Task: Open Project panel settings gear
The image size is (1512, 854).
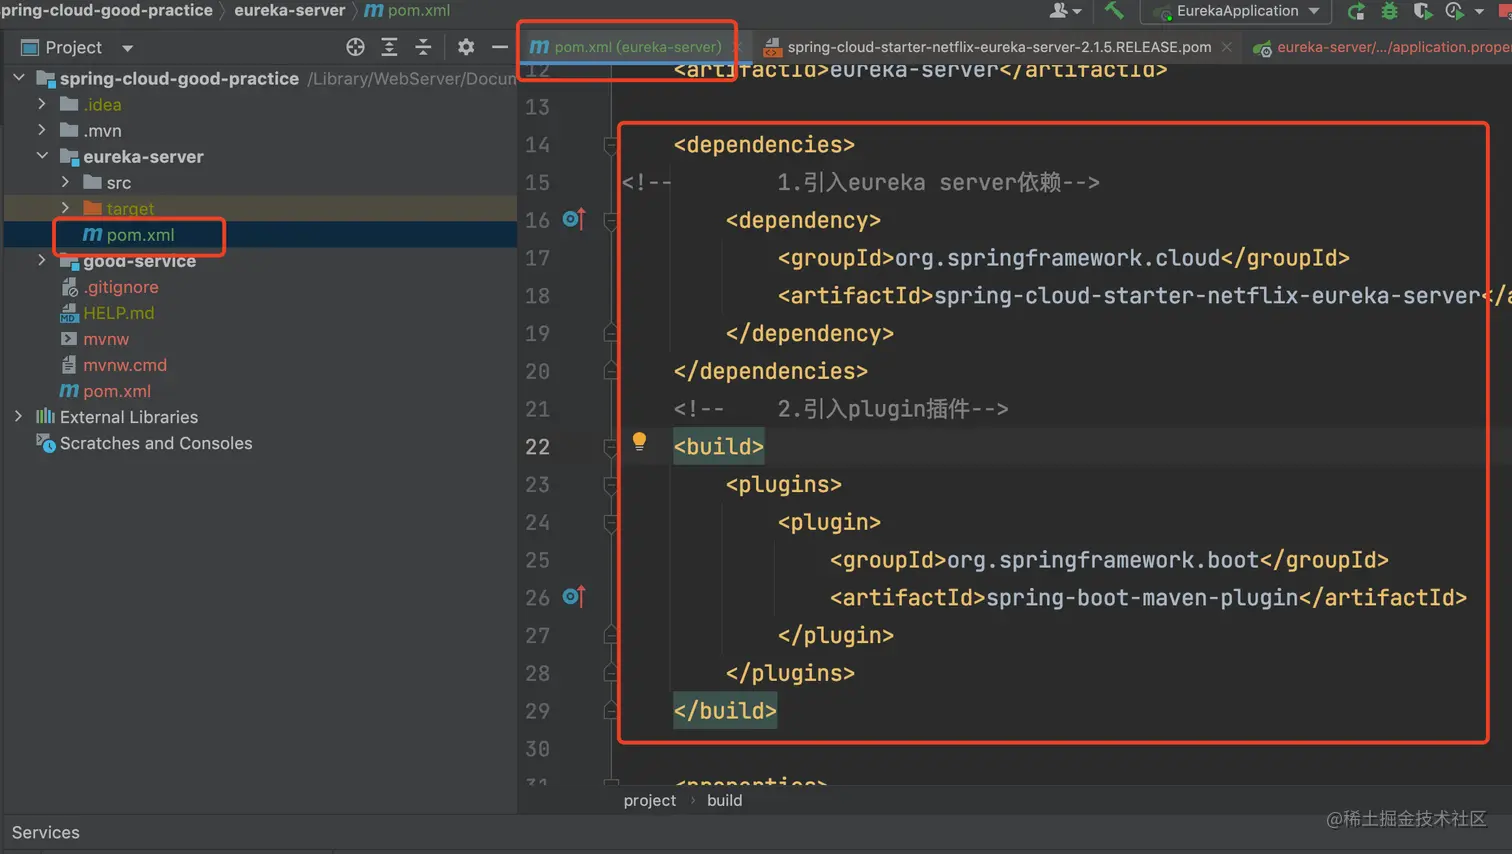Action: tap(466, 47)
